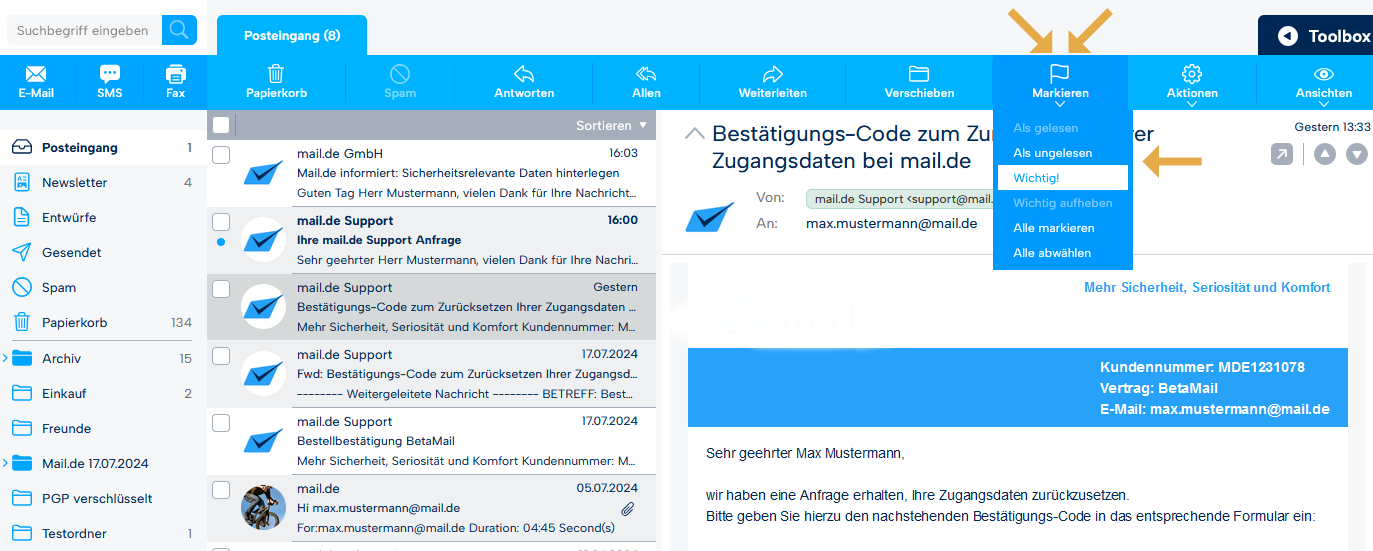Open the Bestellbestätigung BetaMail message
This screenshot has width=1373, height=551.
click(x=432, y=441)
